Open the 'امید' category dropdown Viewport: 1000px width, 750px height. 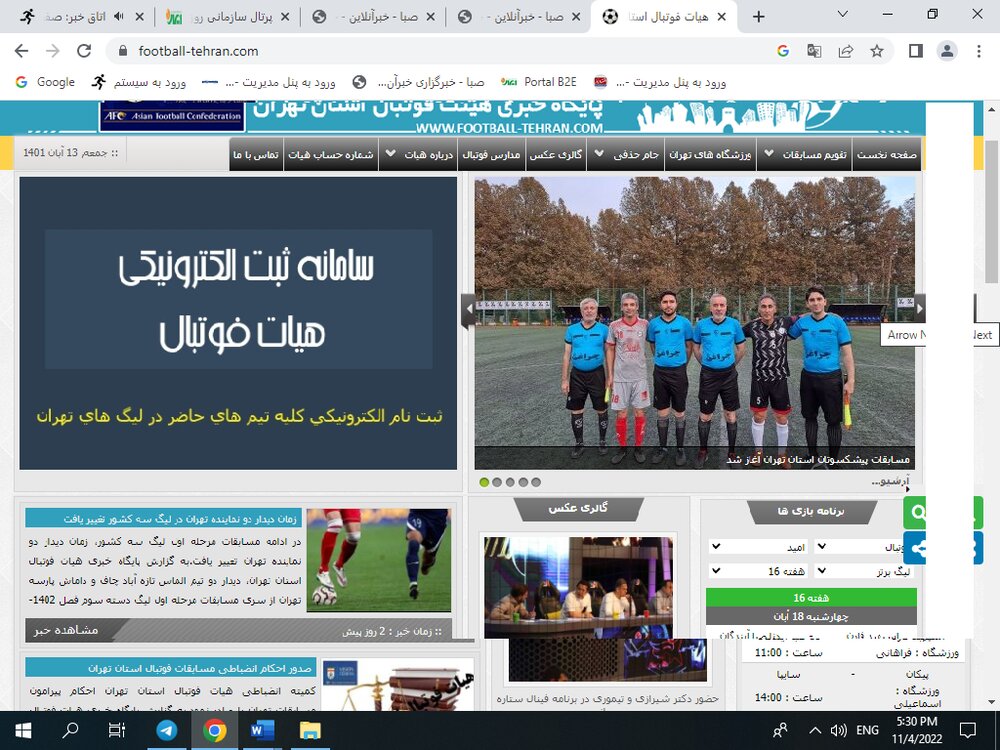(x=761, y=547)
